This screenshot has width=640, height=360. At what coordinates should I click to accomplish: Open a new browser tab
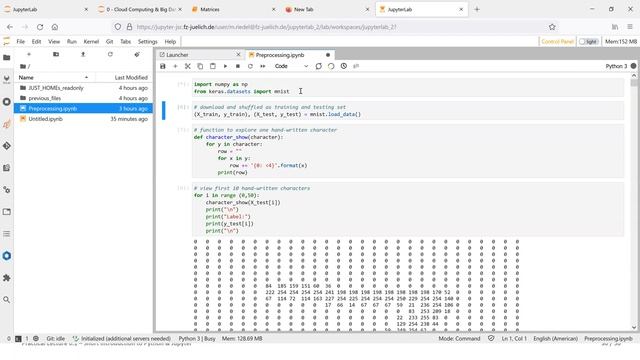[477, 9]
